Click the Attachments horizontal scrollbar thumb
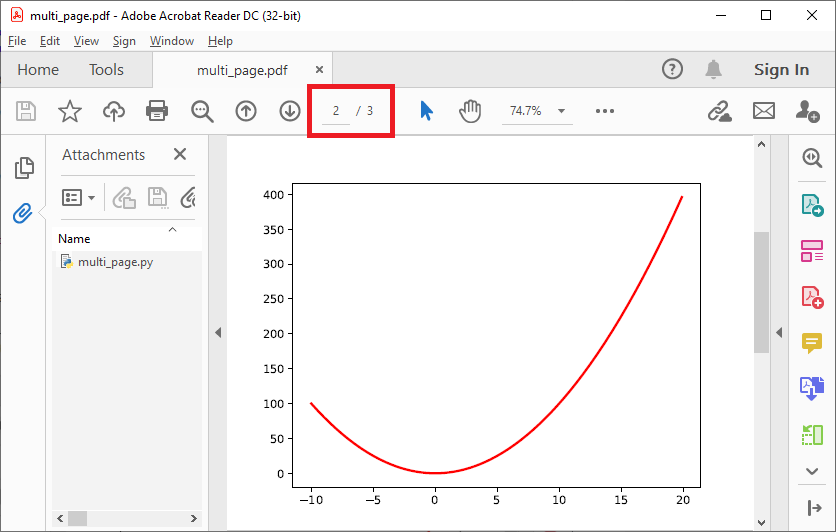Viewport: 836px width, 532px height. click(77, 518)
